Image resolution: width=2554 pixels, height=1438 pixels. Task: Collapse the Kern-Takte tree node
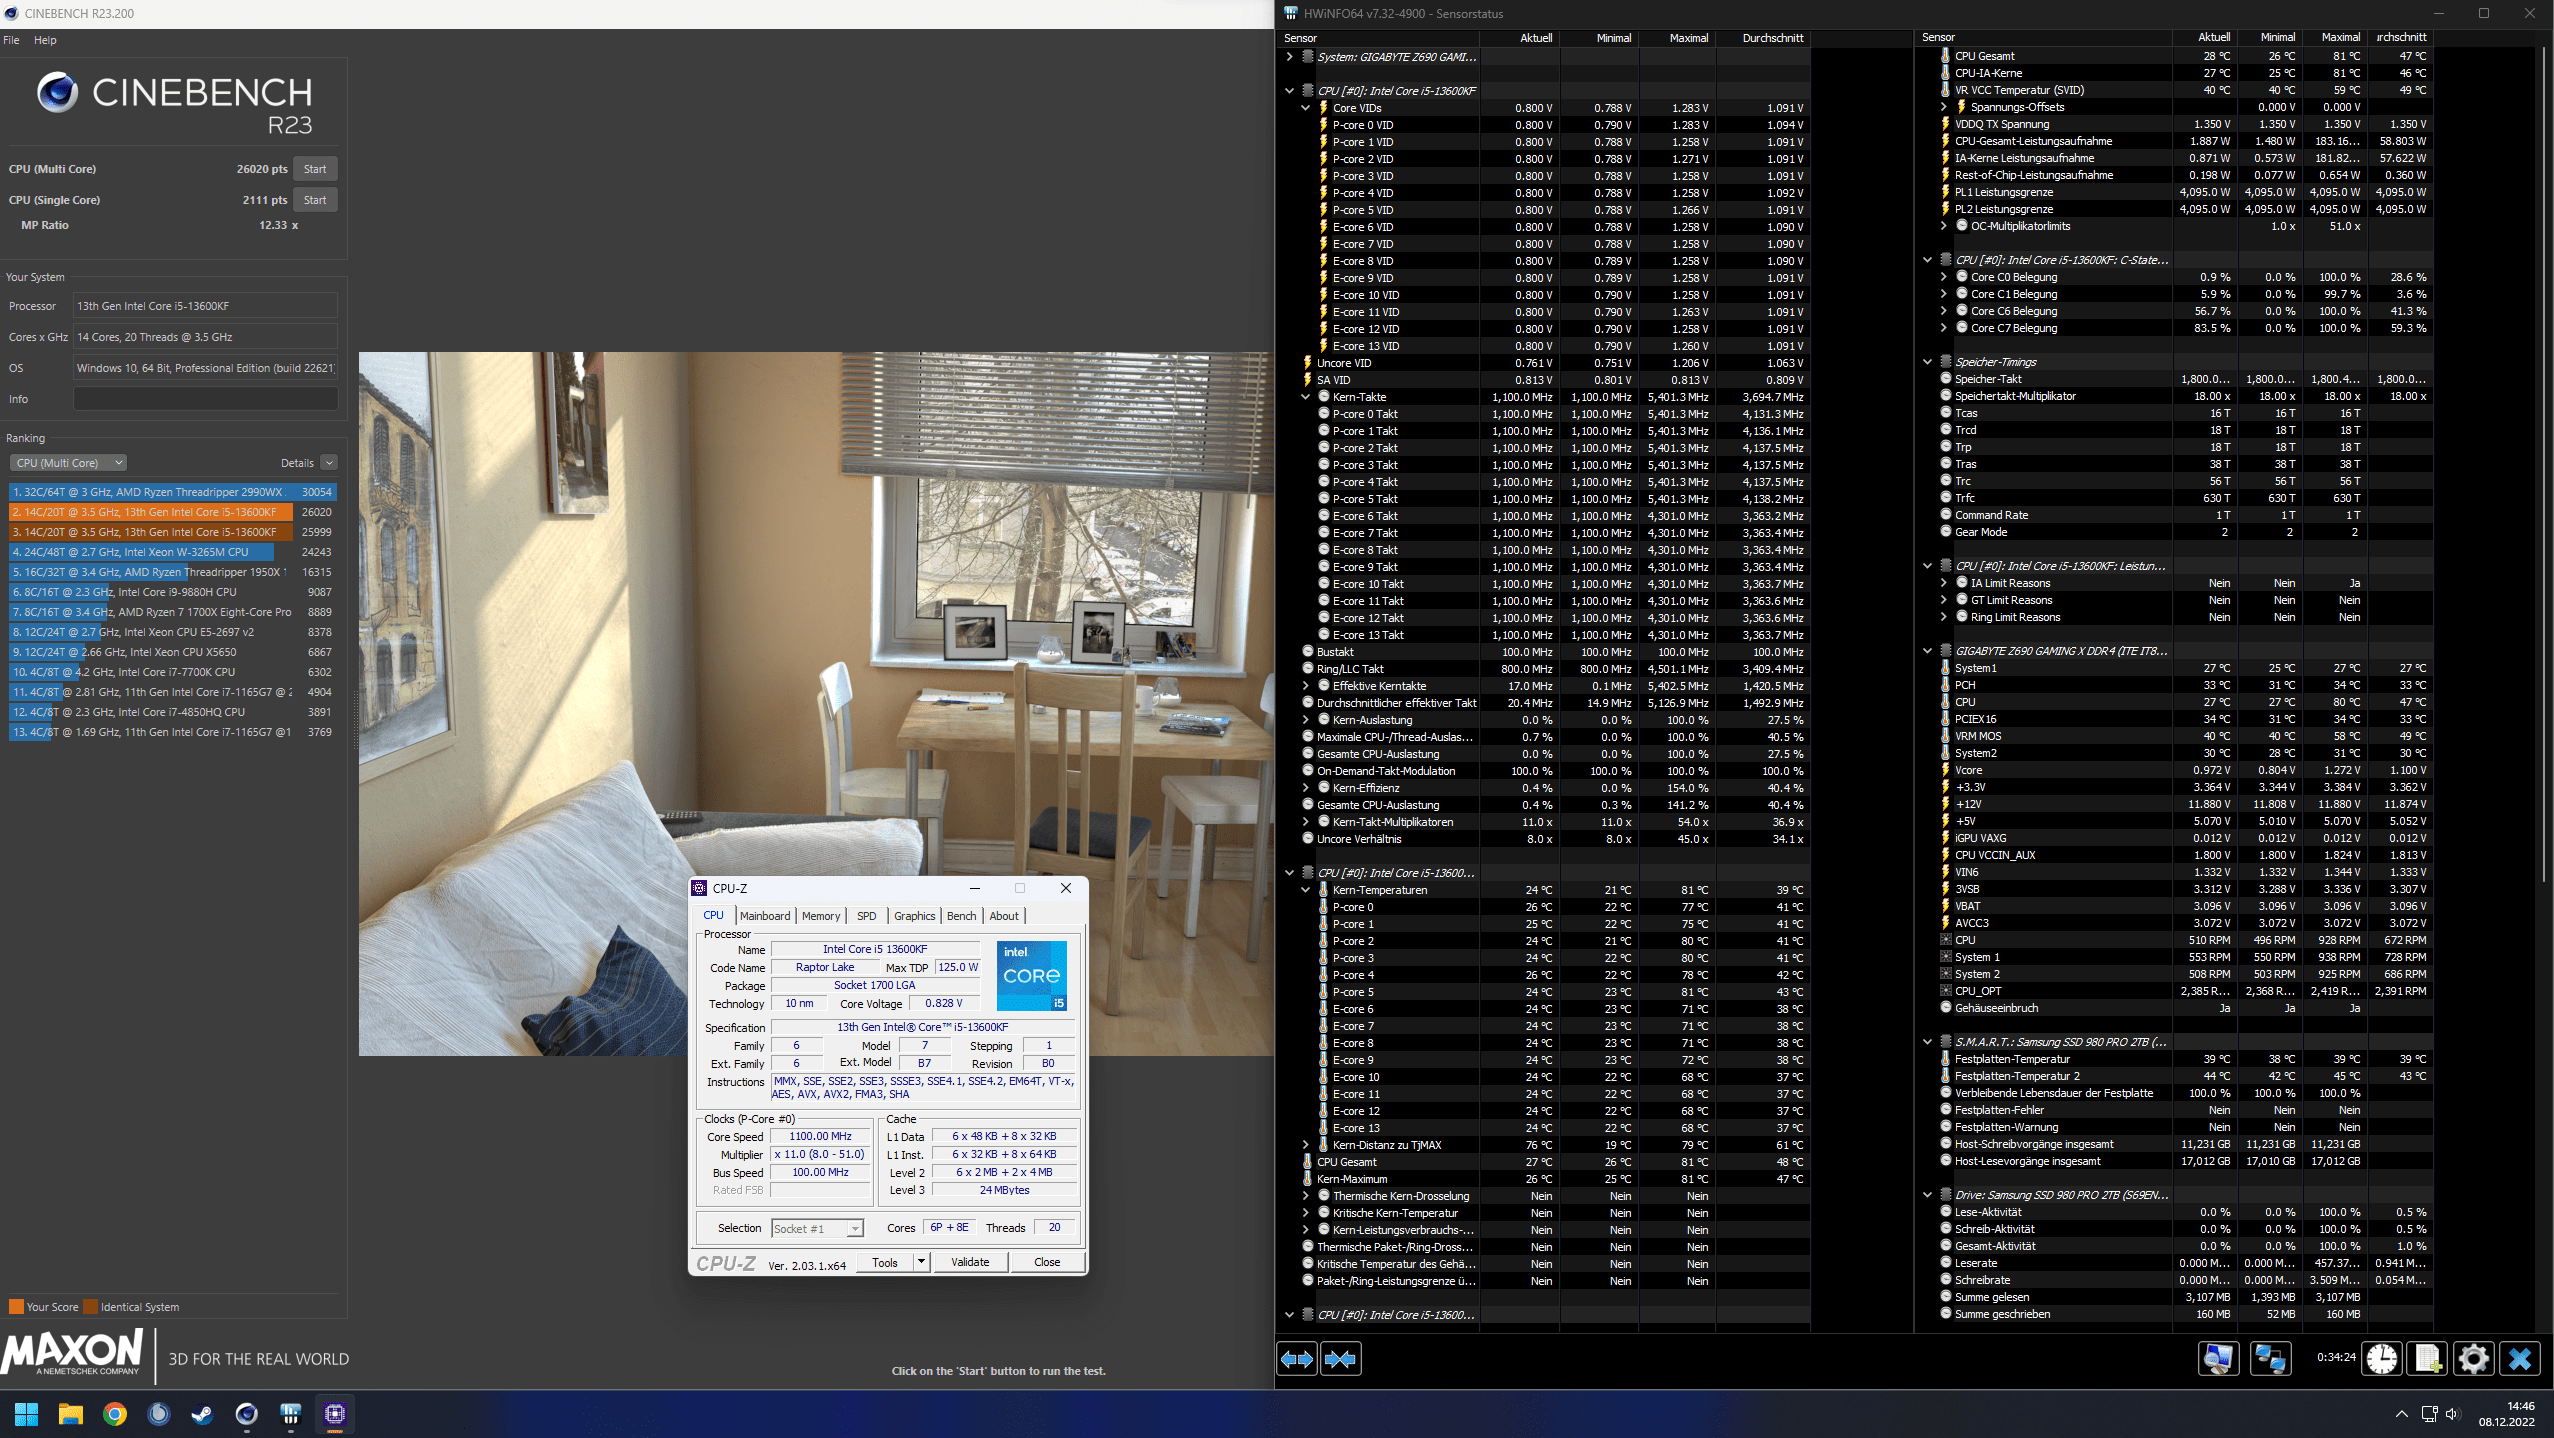click(x=1305, y=397)
